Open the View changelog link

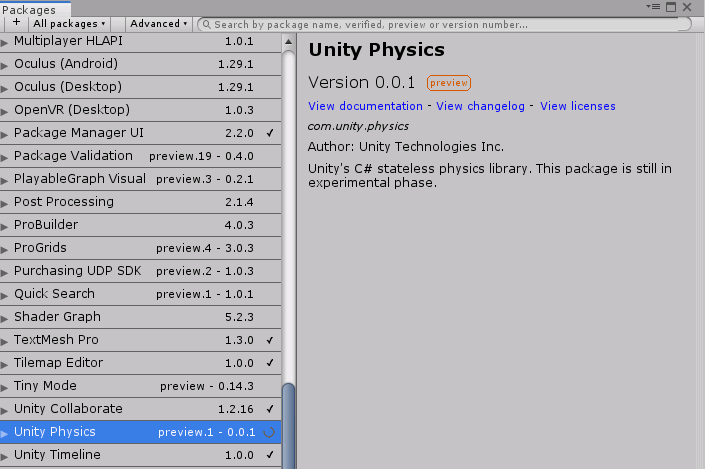point(480,106)
